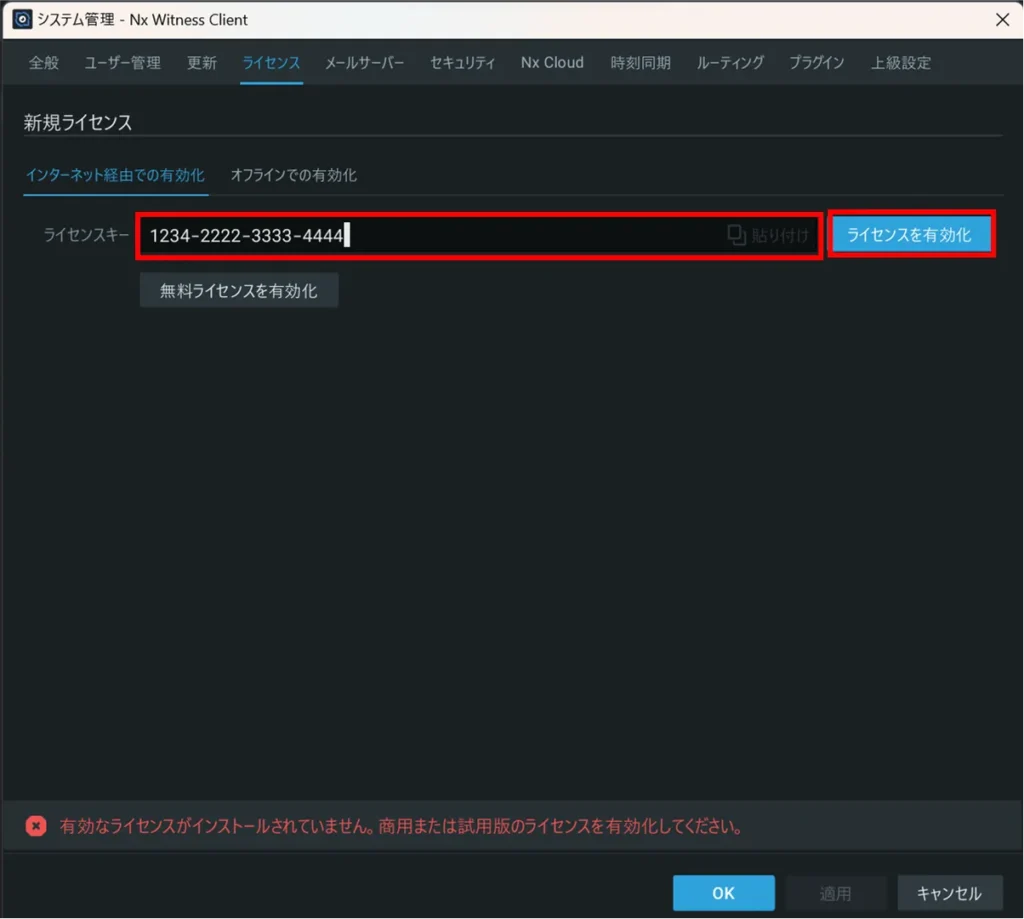Click the paste icon in license key field

click(737, 235)
